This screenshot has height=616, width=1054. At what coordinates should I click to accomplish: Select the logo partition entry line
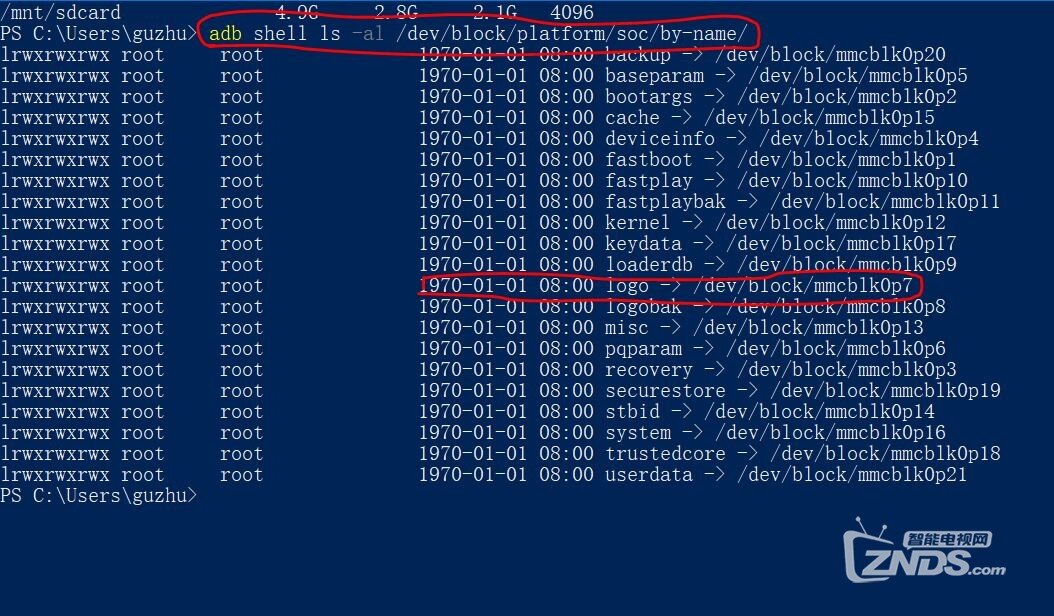point(665,286)
